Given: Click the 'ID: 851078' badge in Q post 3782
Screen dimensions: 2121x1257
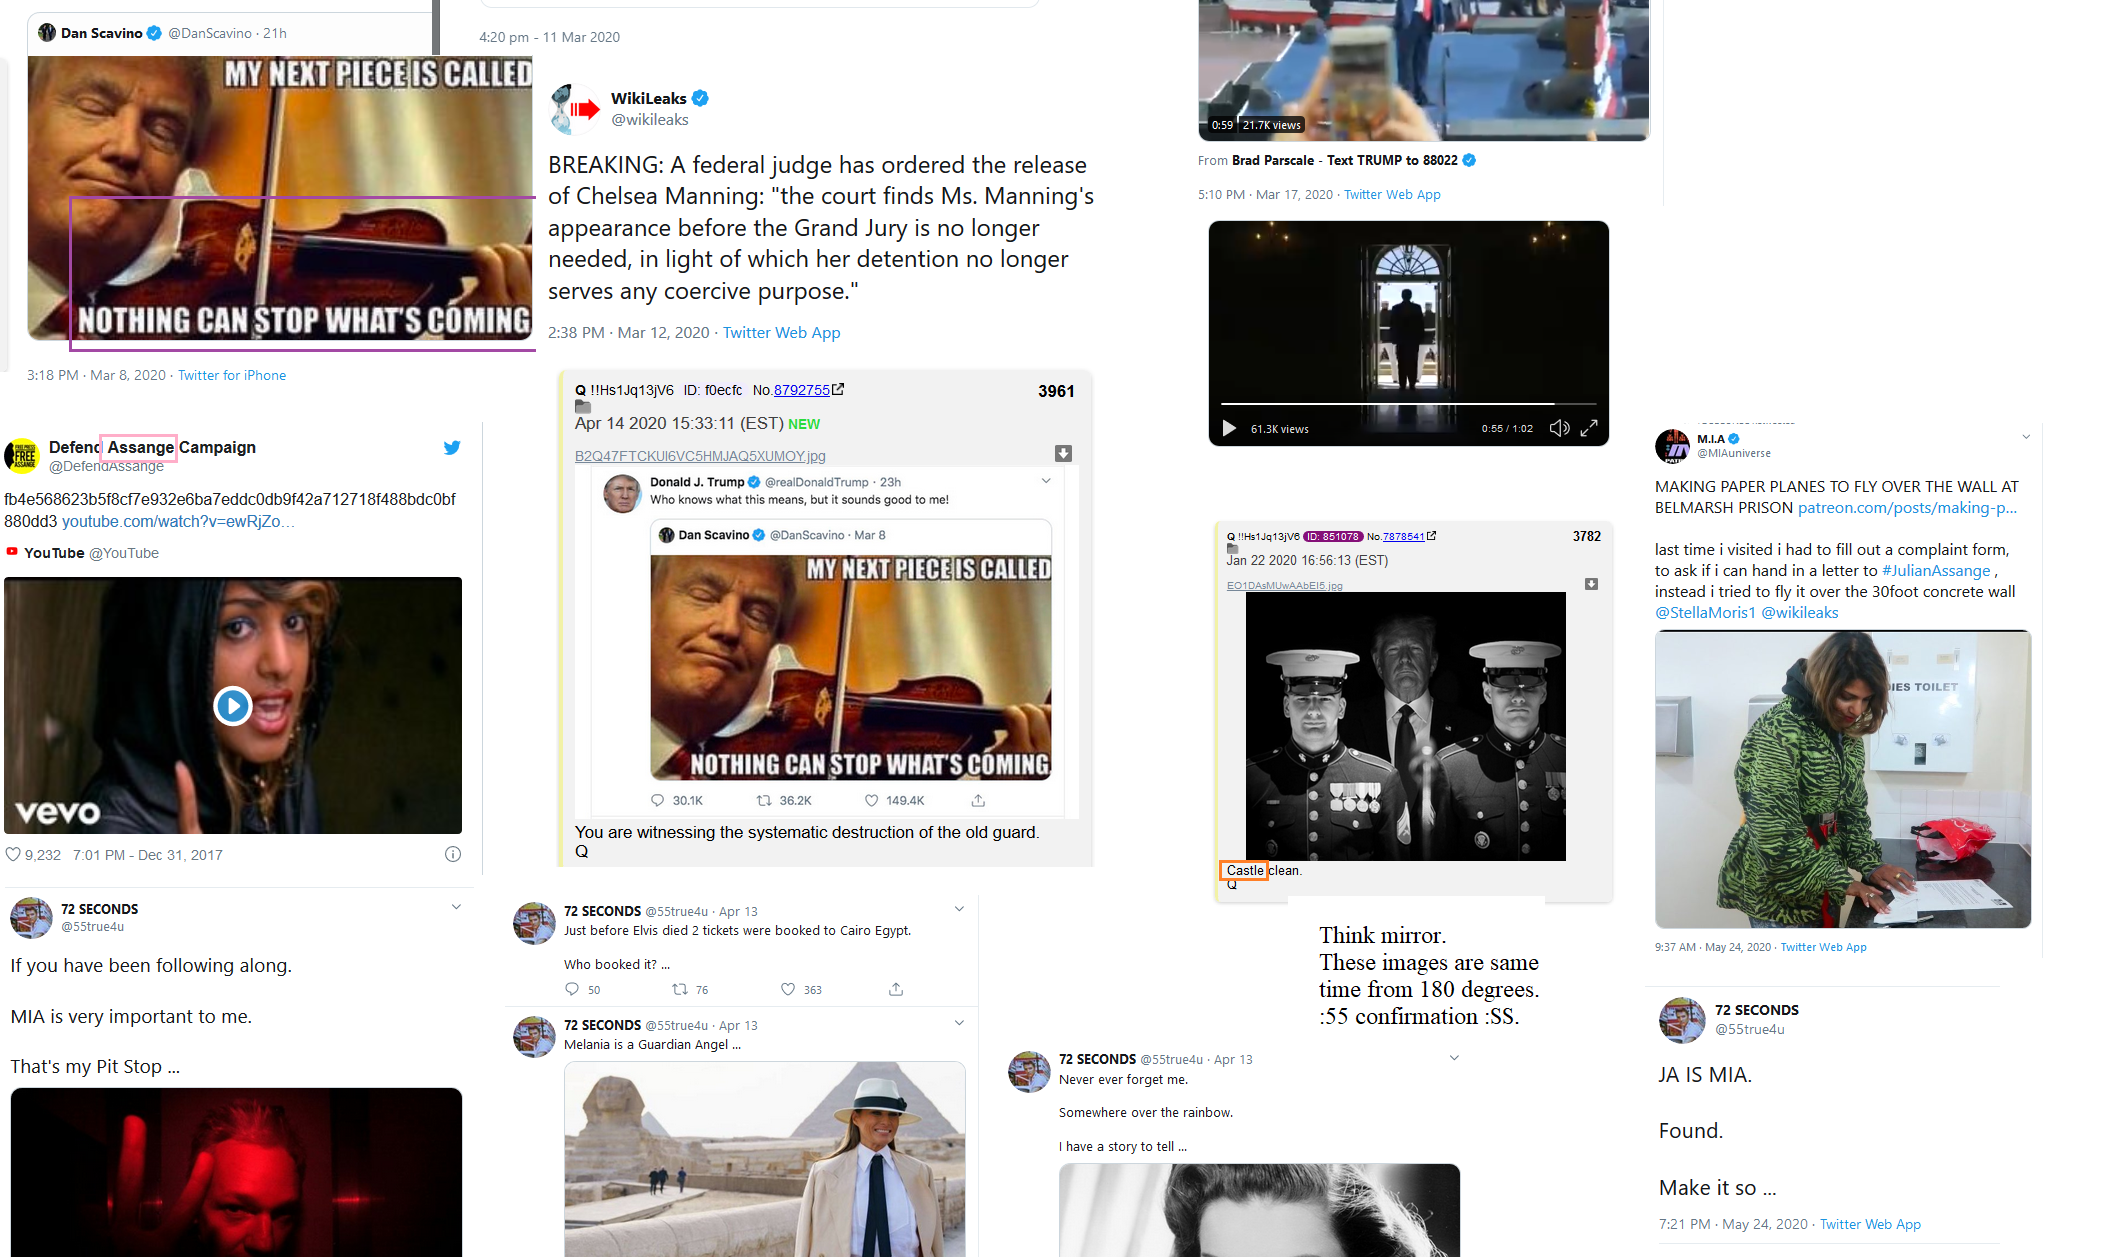Looking at the screenshot, I should coord(1333,537).
